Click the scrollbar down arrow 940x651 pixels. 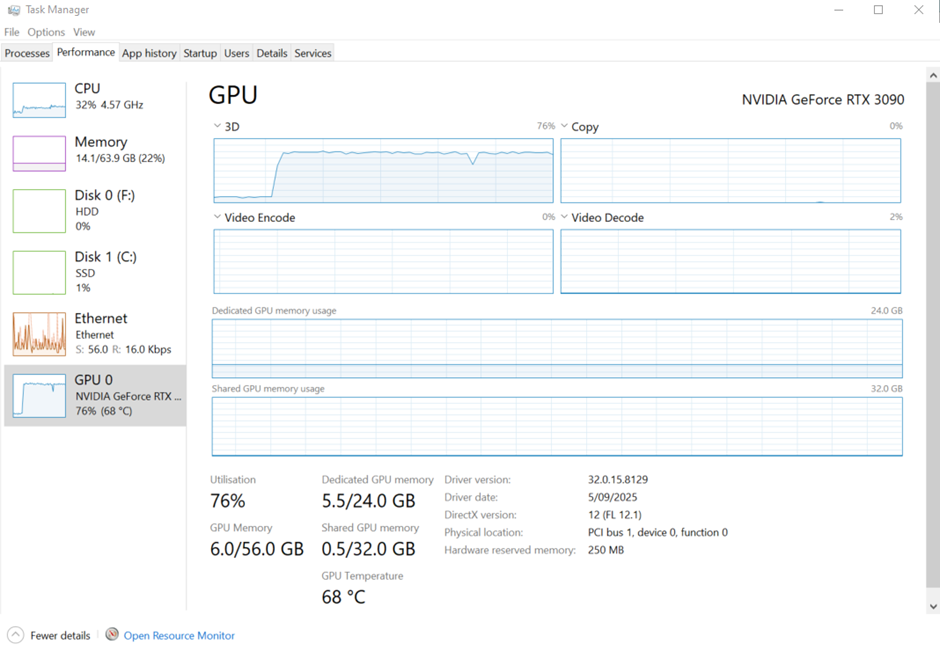(933, 606)
